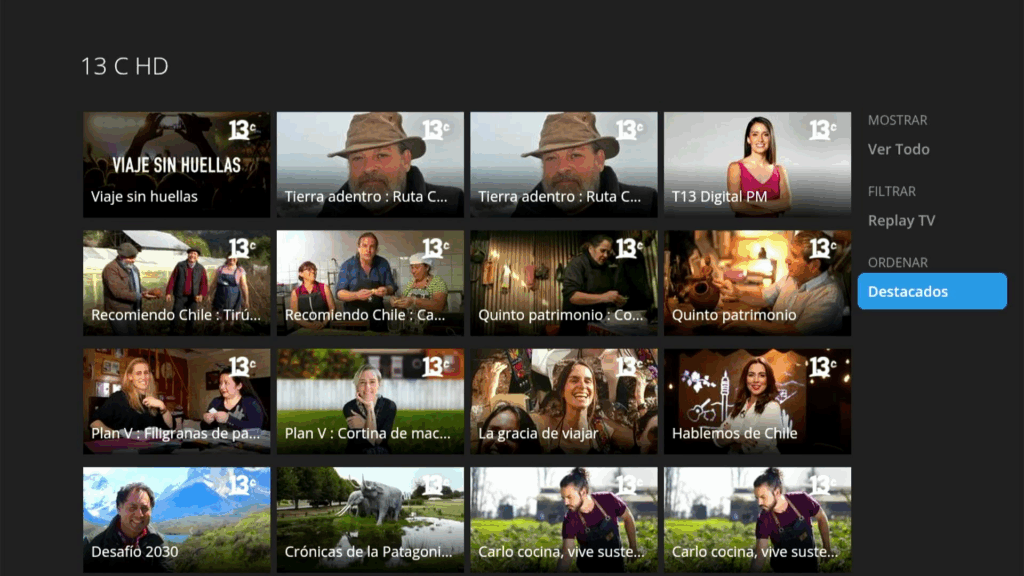Select Hablemos de Chile tile
This screenshot has height=576, width=1024.
click(x=758, y=401)
